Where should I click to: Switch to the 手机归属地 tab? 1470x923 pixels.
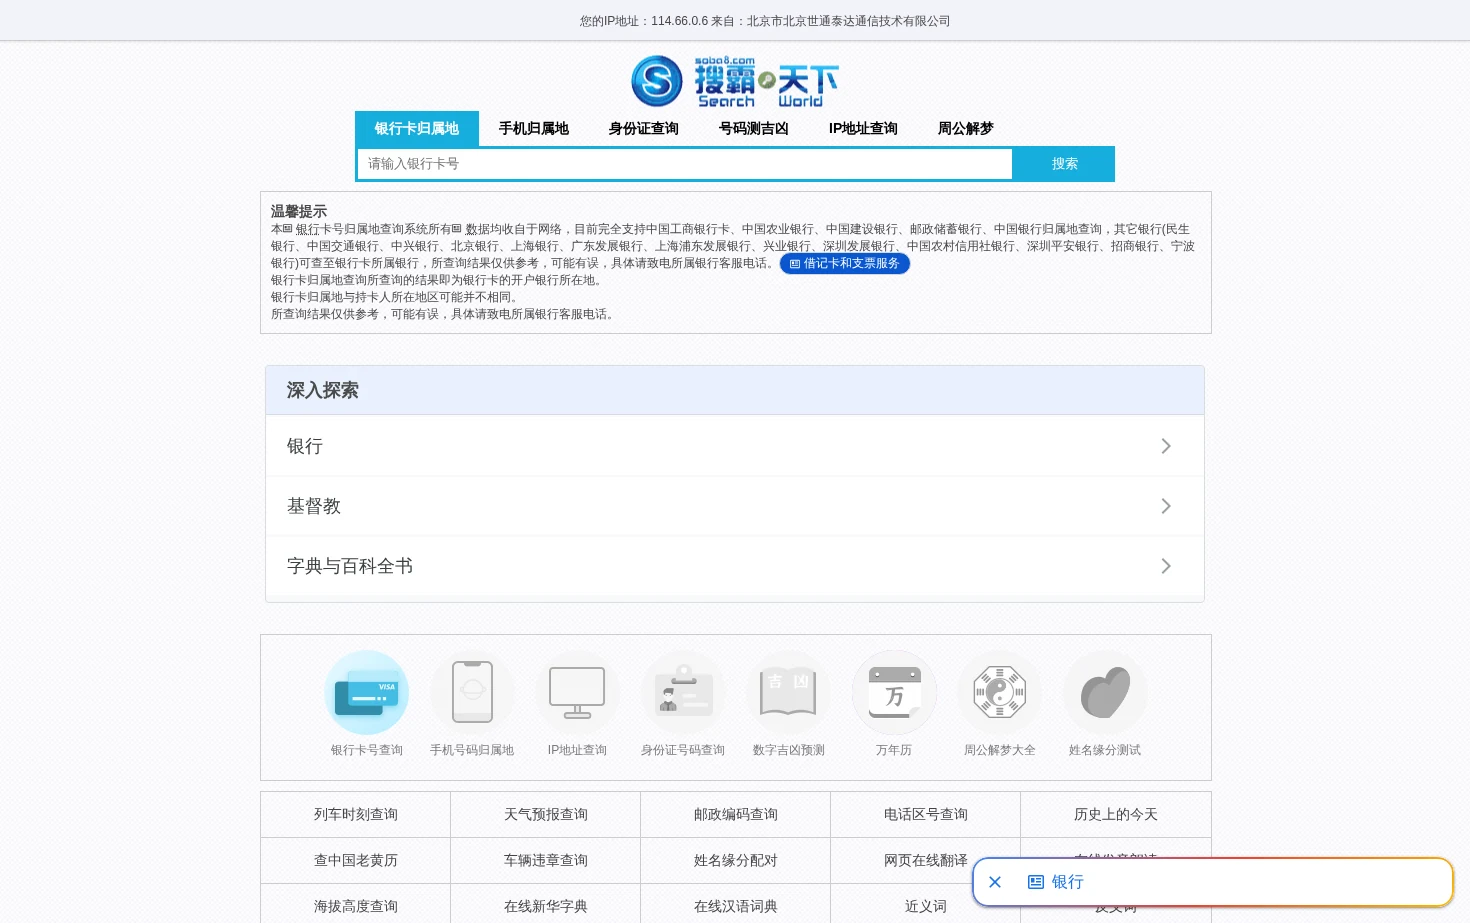[x=534, y=129]
